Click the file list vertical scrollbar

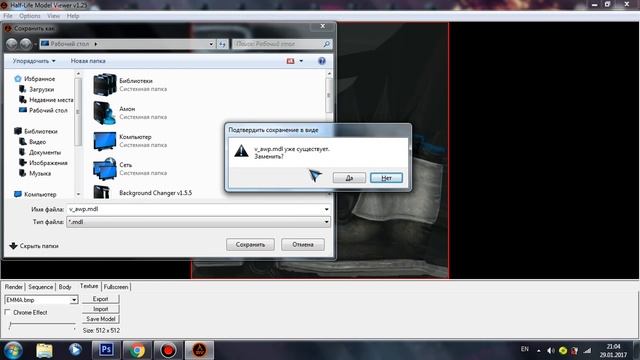pos(329,95)
